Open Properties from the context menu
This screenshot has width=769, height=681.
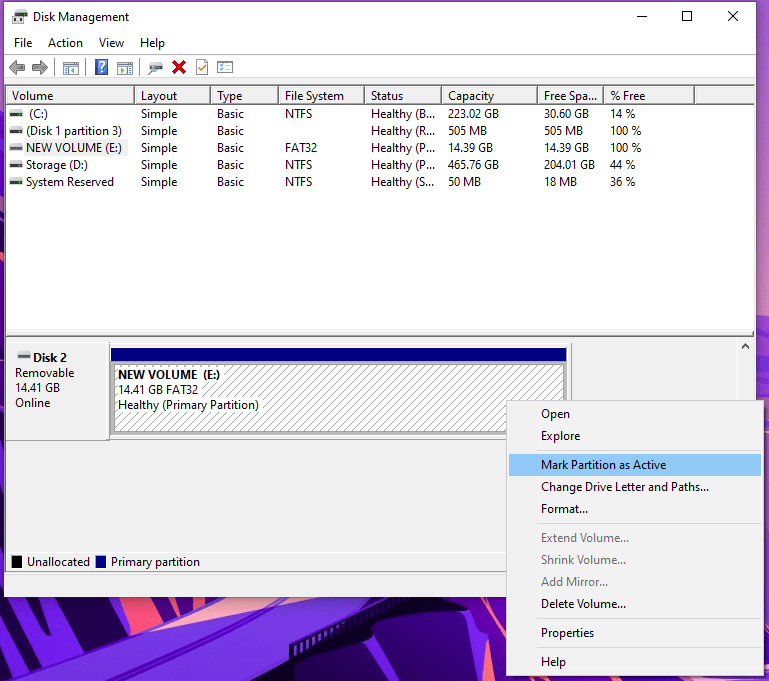coord(635,633)
